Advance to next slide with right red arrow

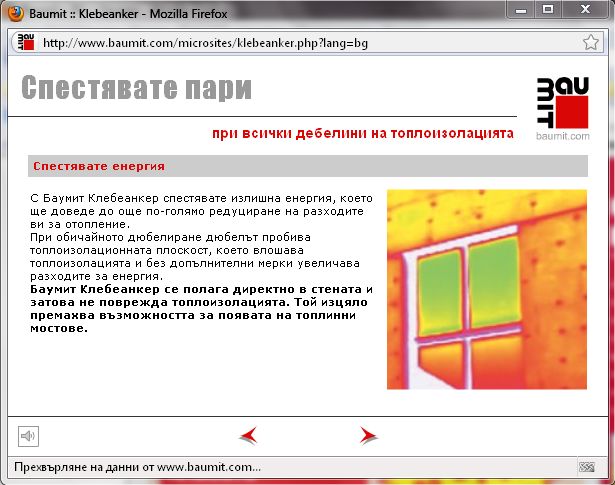368,435
